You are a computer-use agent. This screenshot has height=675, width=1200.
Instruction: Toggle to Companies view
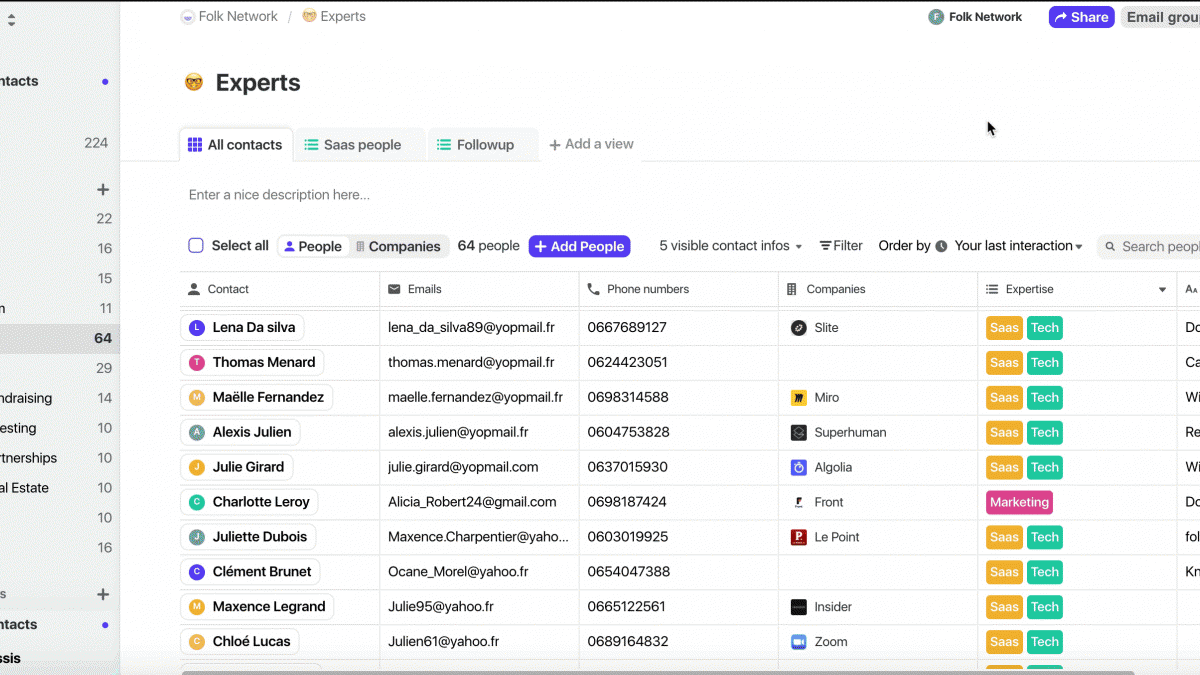[397, 247]
